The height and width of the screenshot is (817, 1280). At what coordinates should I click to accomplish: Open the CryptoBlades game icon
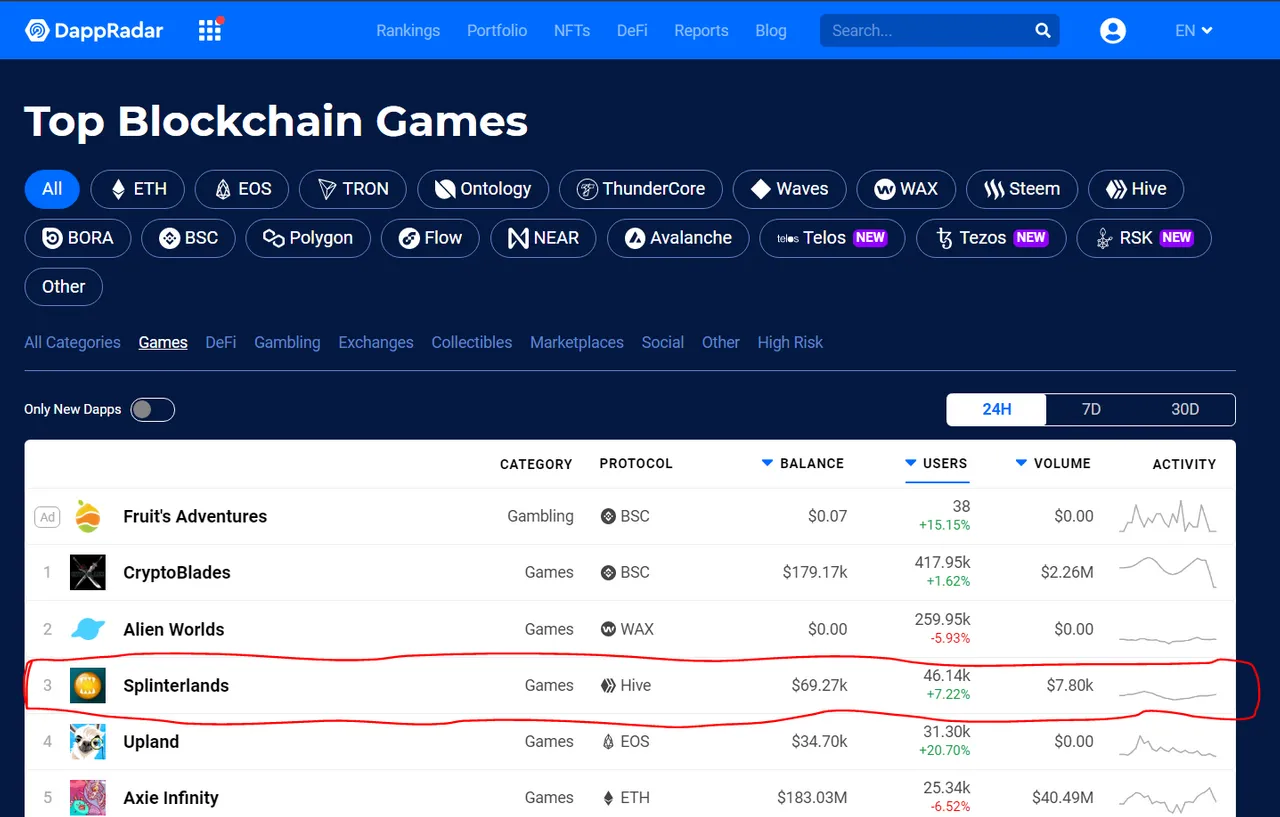coord(88,572)
